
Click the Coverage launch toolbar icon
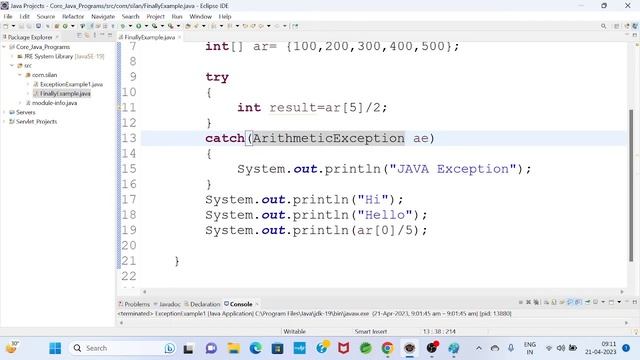154,26
